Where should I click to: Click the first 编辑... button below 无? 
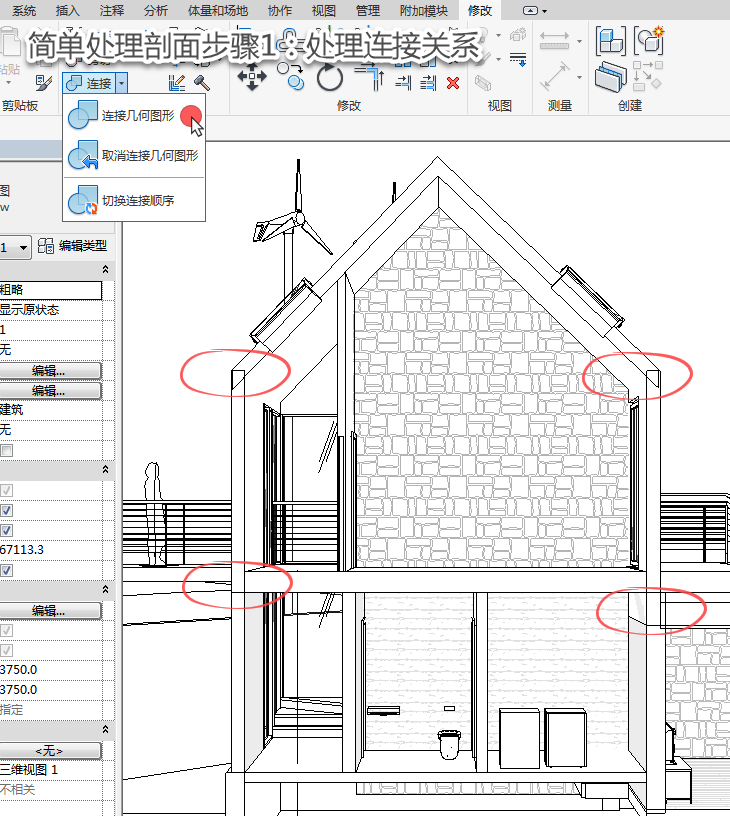50,371
